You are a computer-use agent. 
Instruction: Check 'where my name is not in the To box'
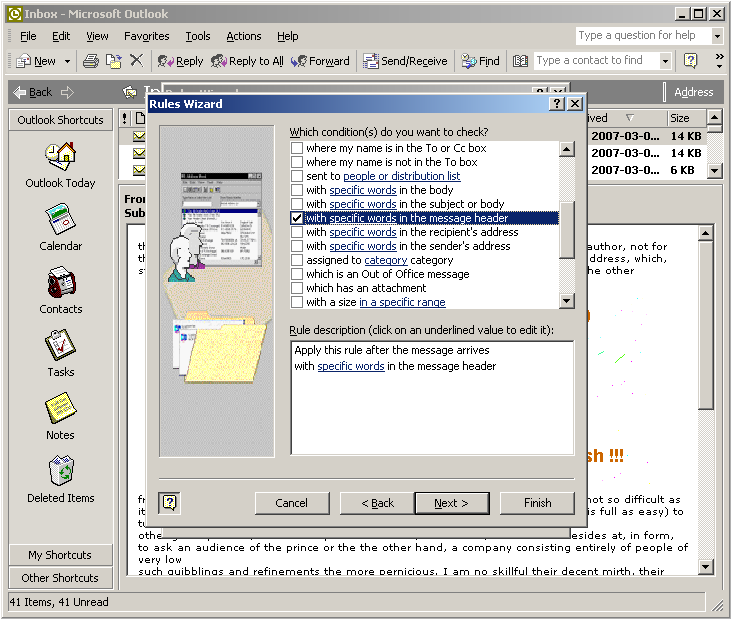[297, 163]
